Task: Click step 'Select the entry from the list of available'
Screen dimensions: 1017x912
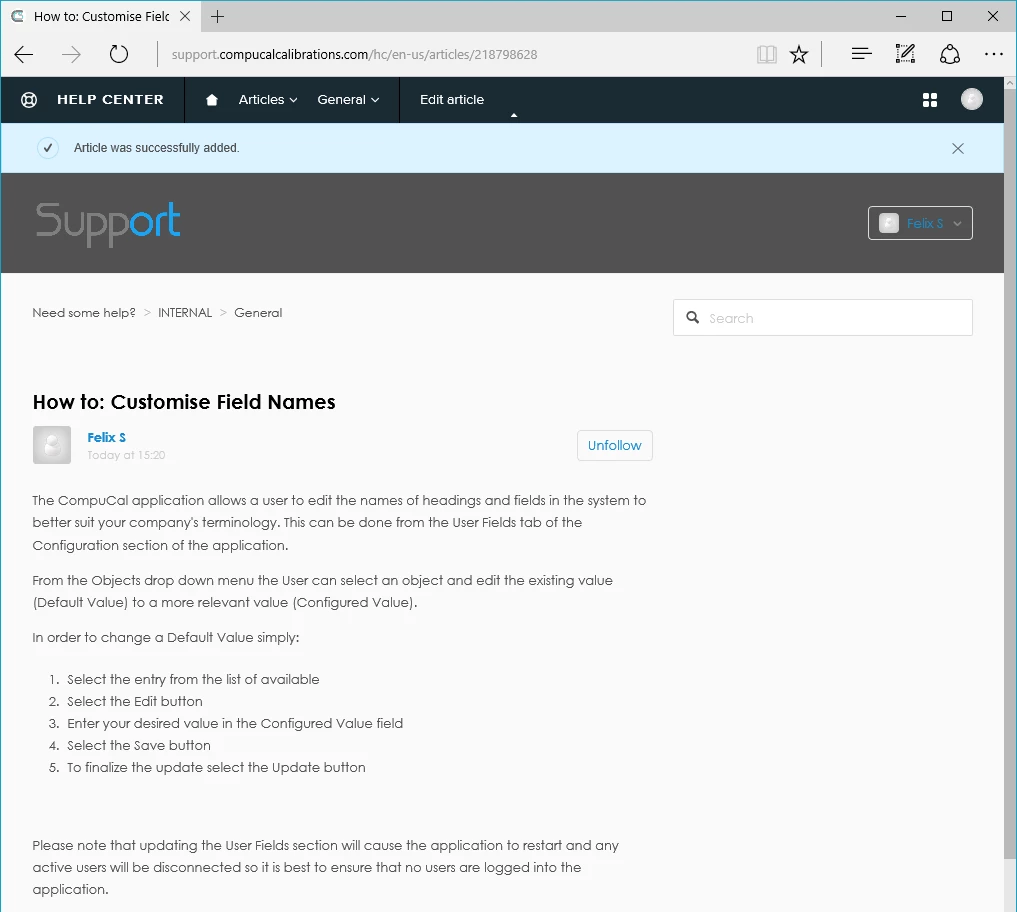Action: coord(193,679)
